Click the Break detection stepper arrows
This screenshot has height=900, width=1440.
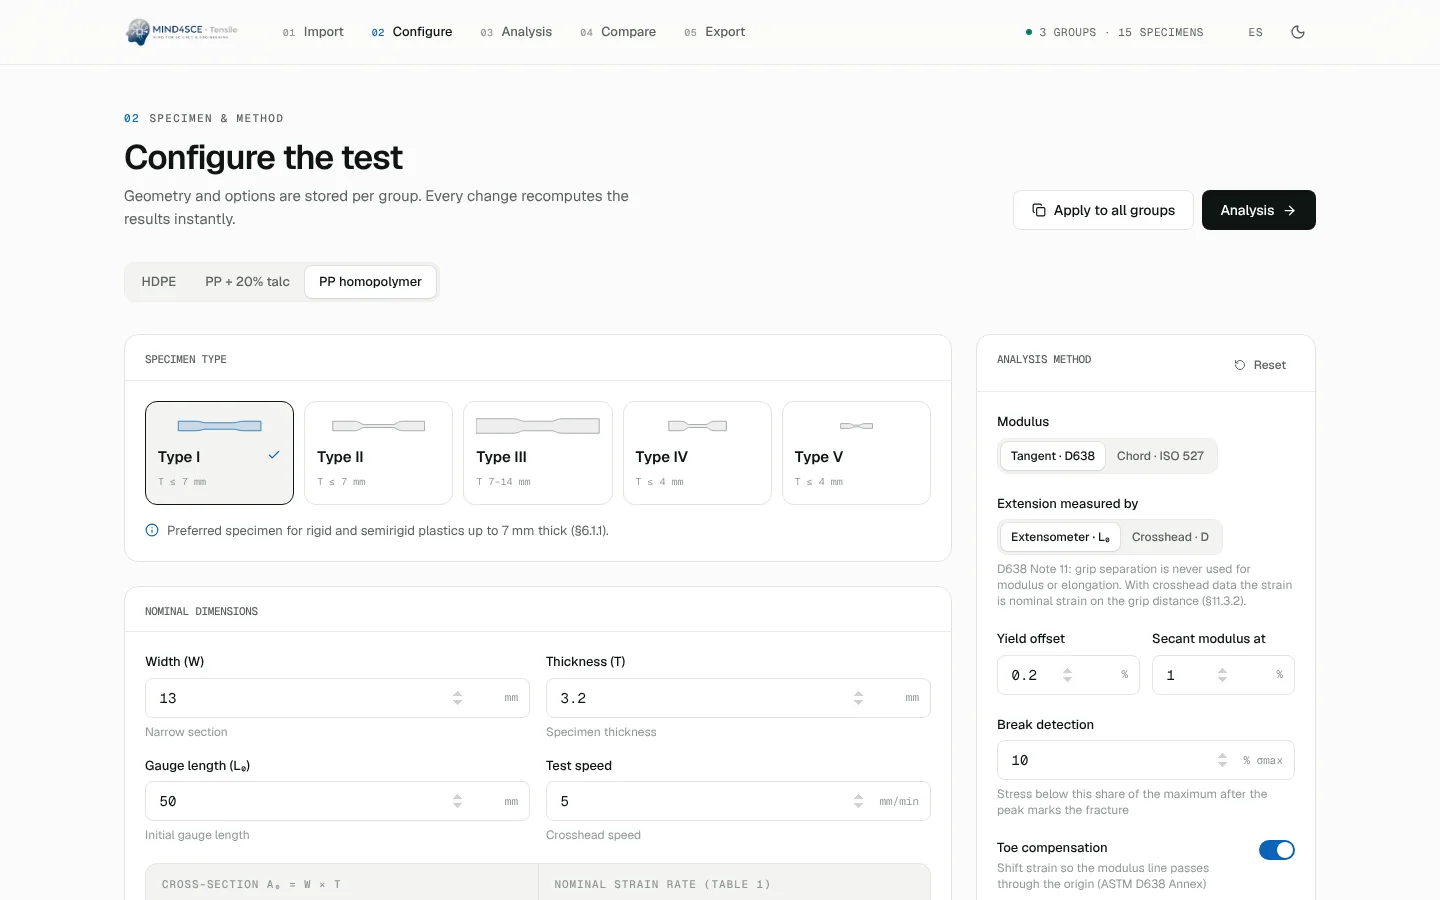(x=1222, y=760)
